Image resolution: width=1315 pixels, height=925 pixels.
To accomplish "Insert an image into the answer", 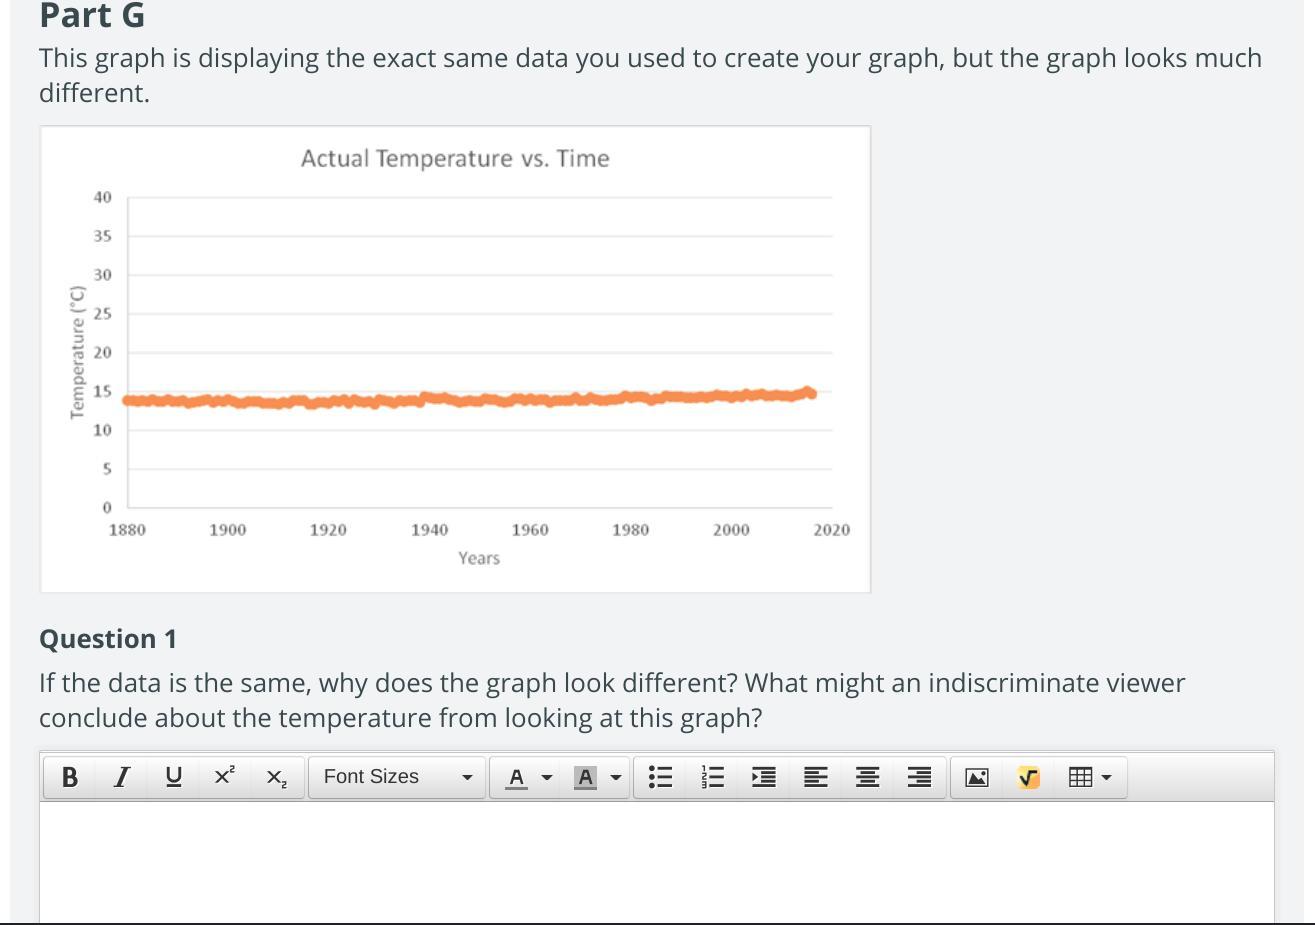I will pyautogui.click(x=977, y=777).
